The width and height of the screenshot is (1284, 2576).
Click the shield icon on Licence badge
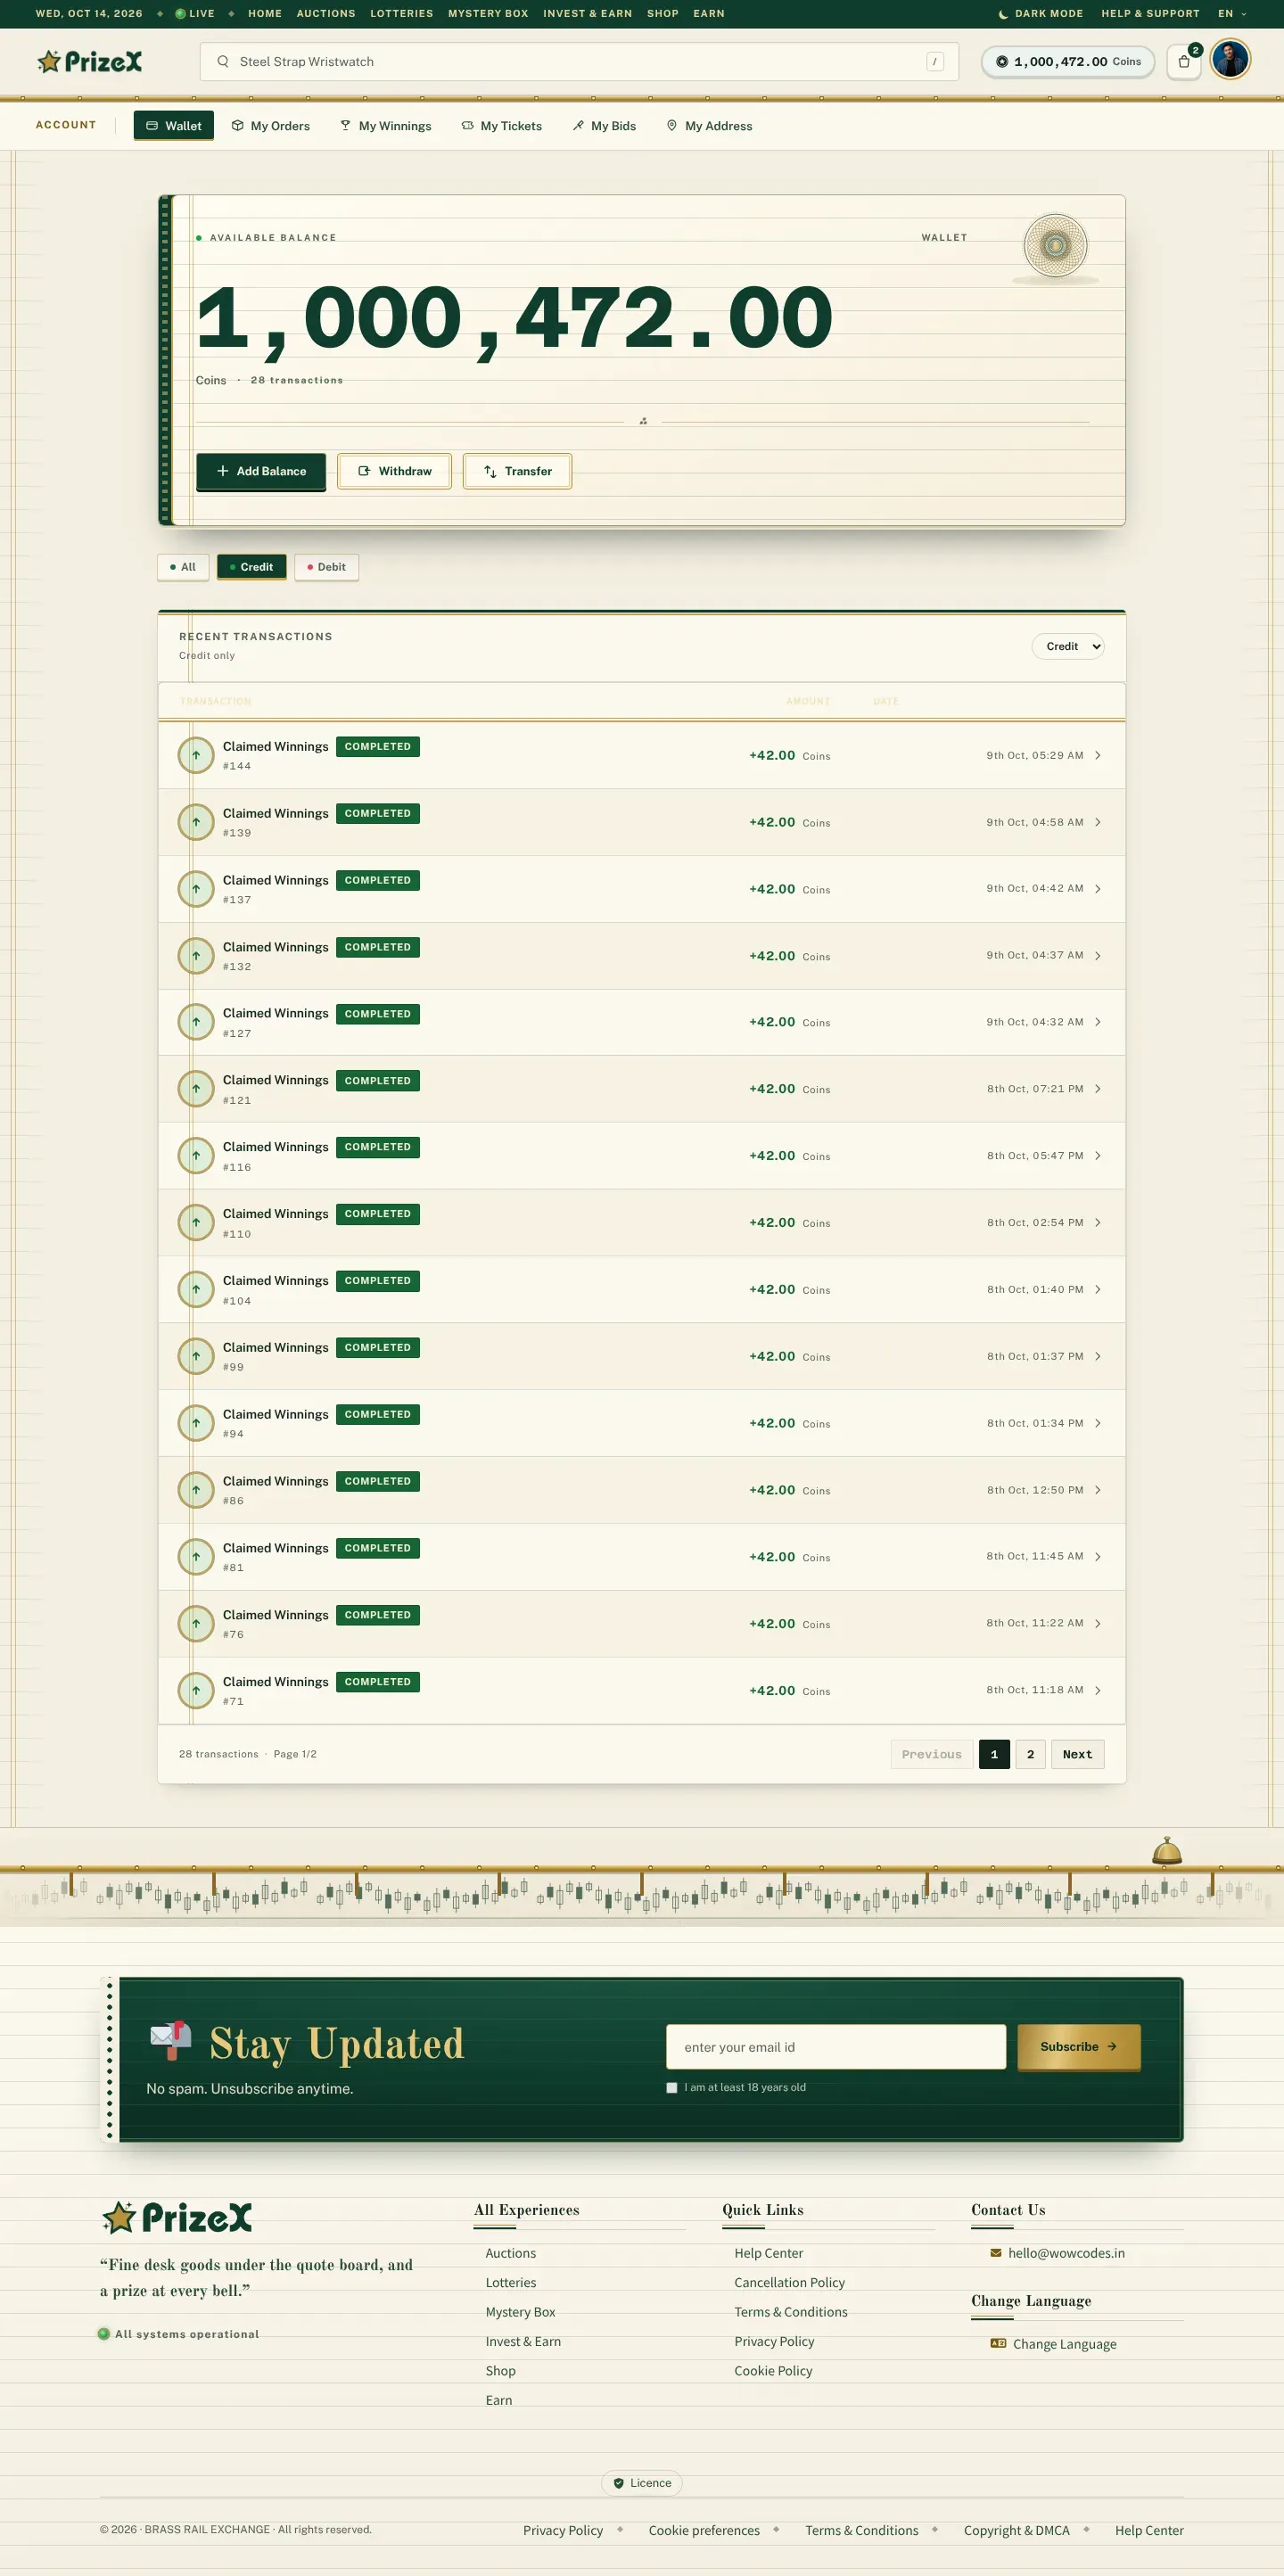click(x=619, y=2483)
